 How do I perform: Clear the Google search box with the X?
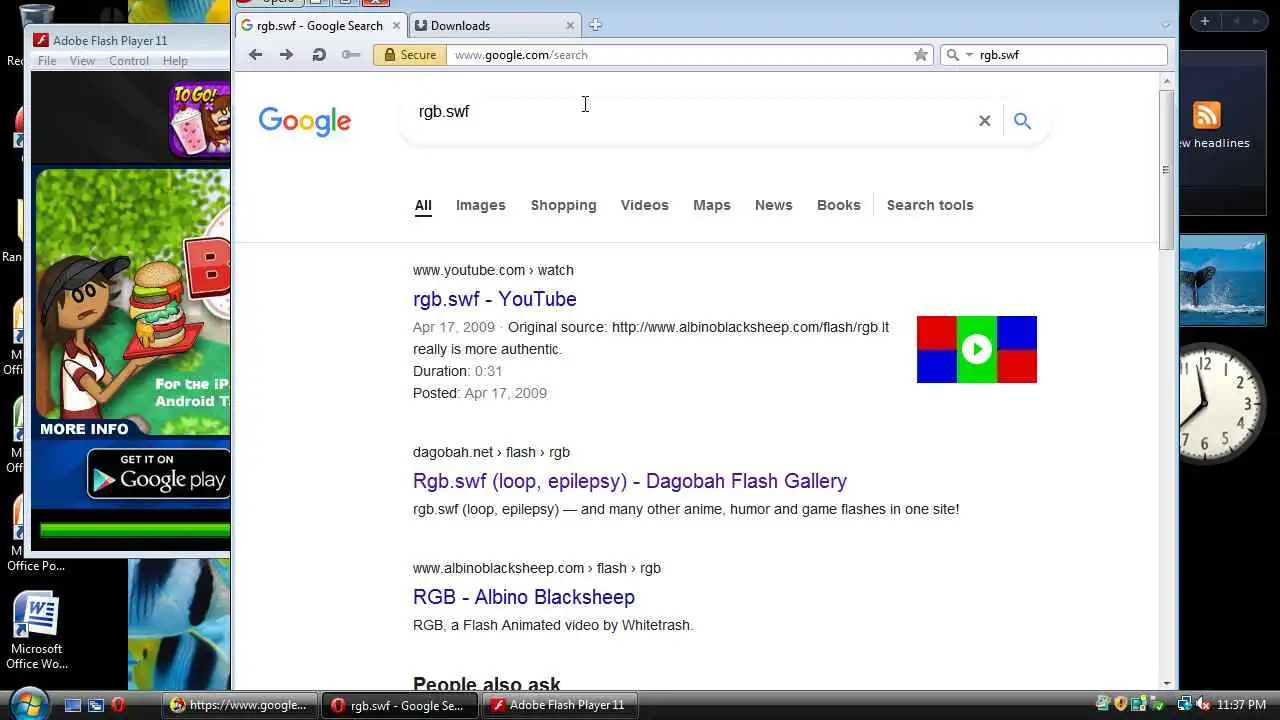pos(984,121)
